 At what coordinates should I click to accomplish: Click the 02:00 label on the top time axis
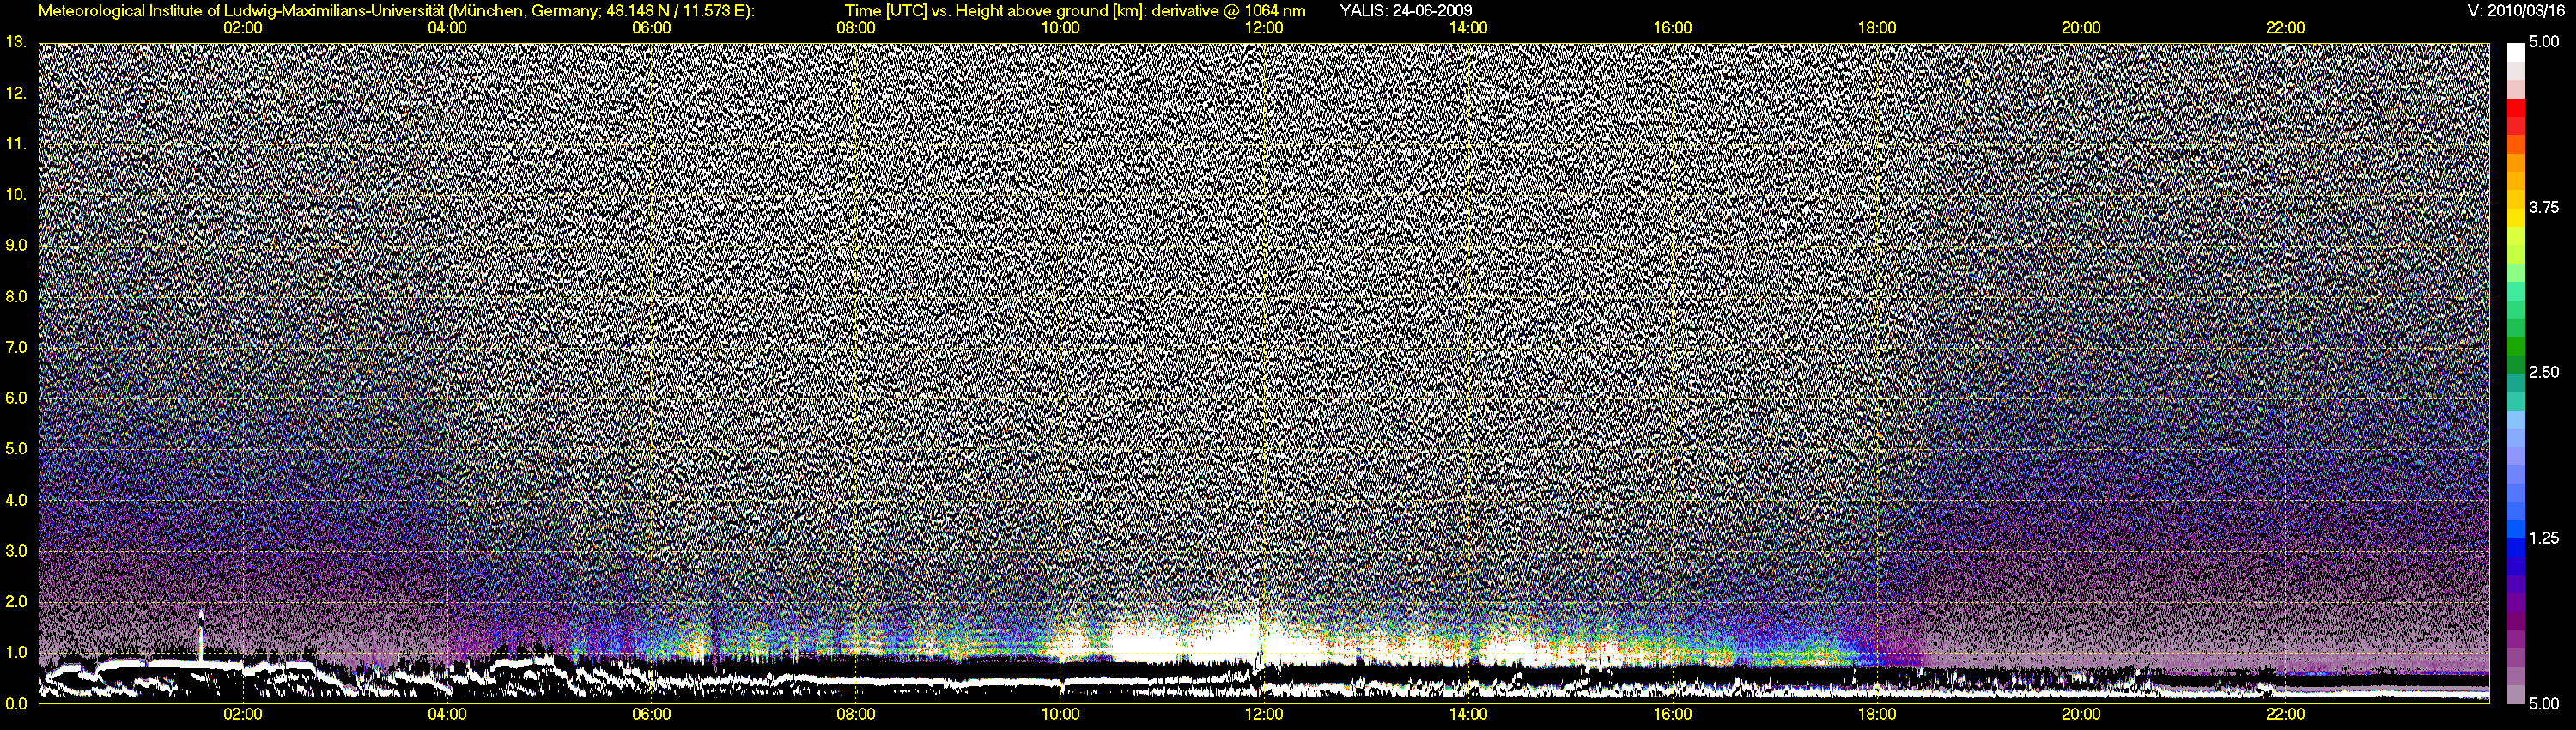(x=243, y=28)
